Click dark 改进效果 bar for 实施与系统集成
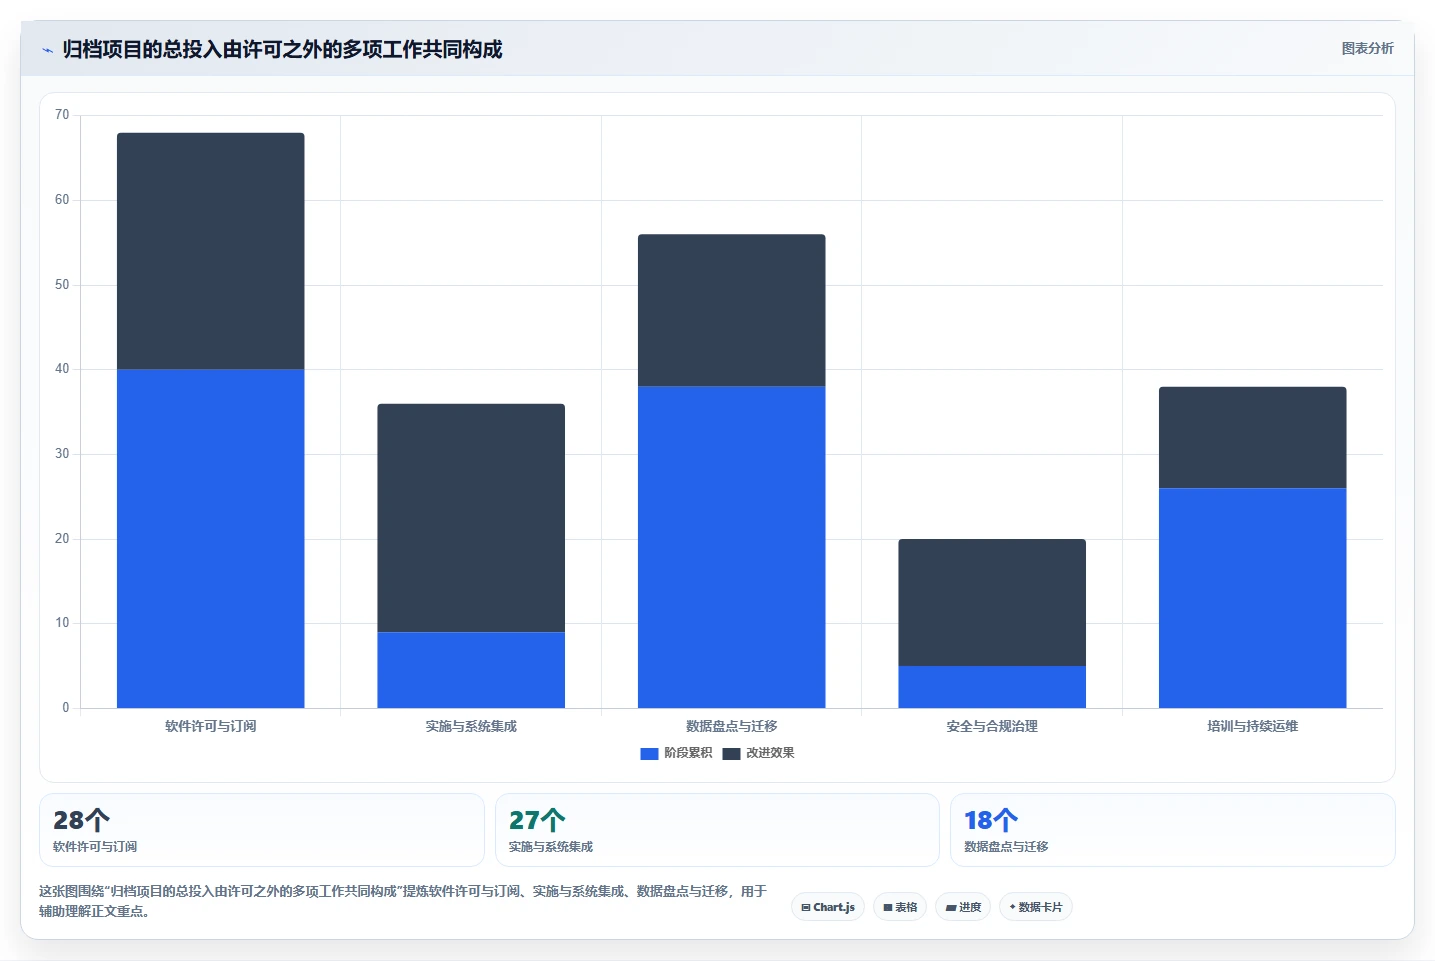The image size is (1435, 961). point(471,518)
